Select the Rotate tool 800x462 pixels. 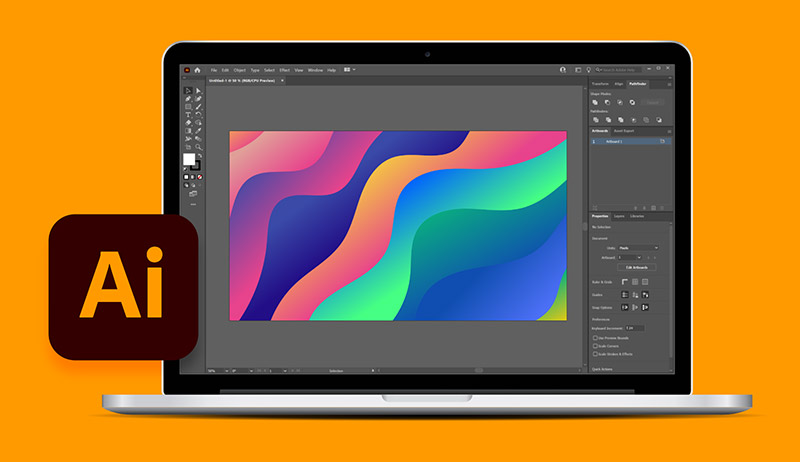[198, 115]
